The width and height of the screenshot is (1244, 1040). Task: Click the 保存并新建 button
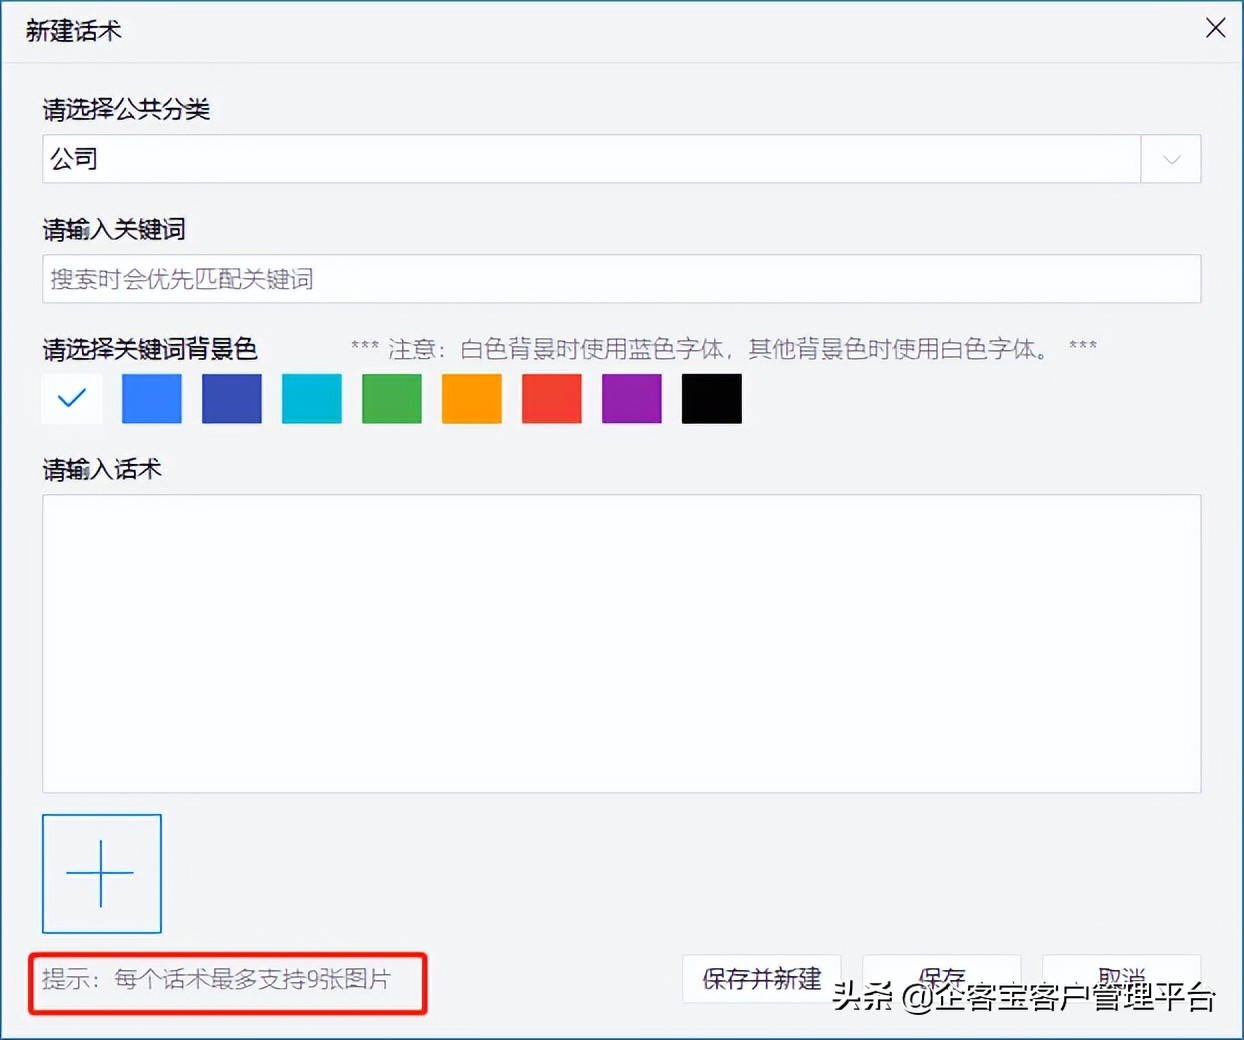pyautogui.click(x=761, y=979)
